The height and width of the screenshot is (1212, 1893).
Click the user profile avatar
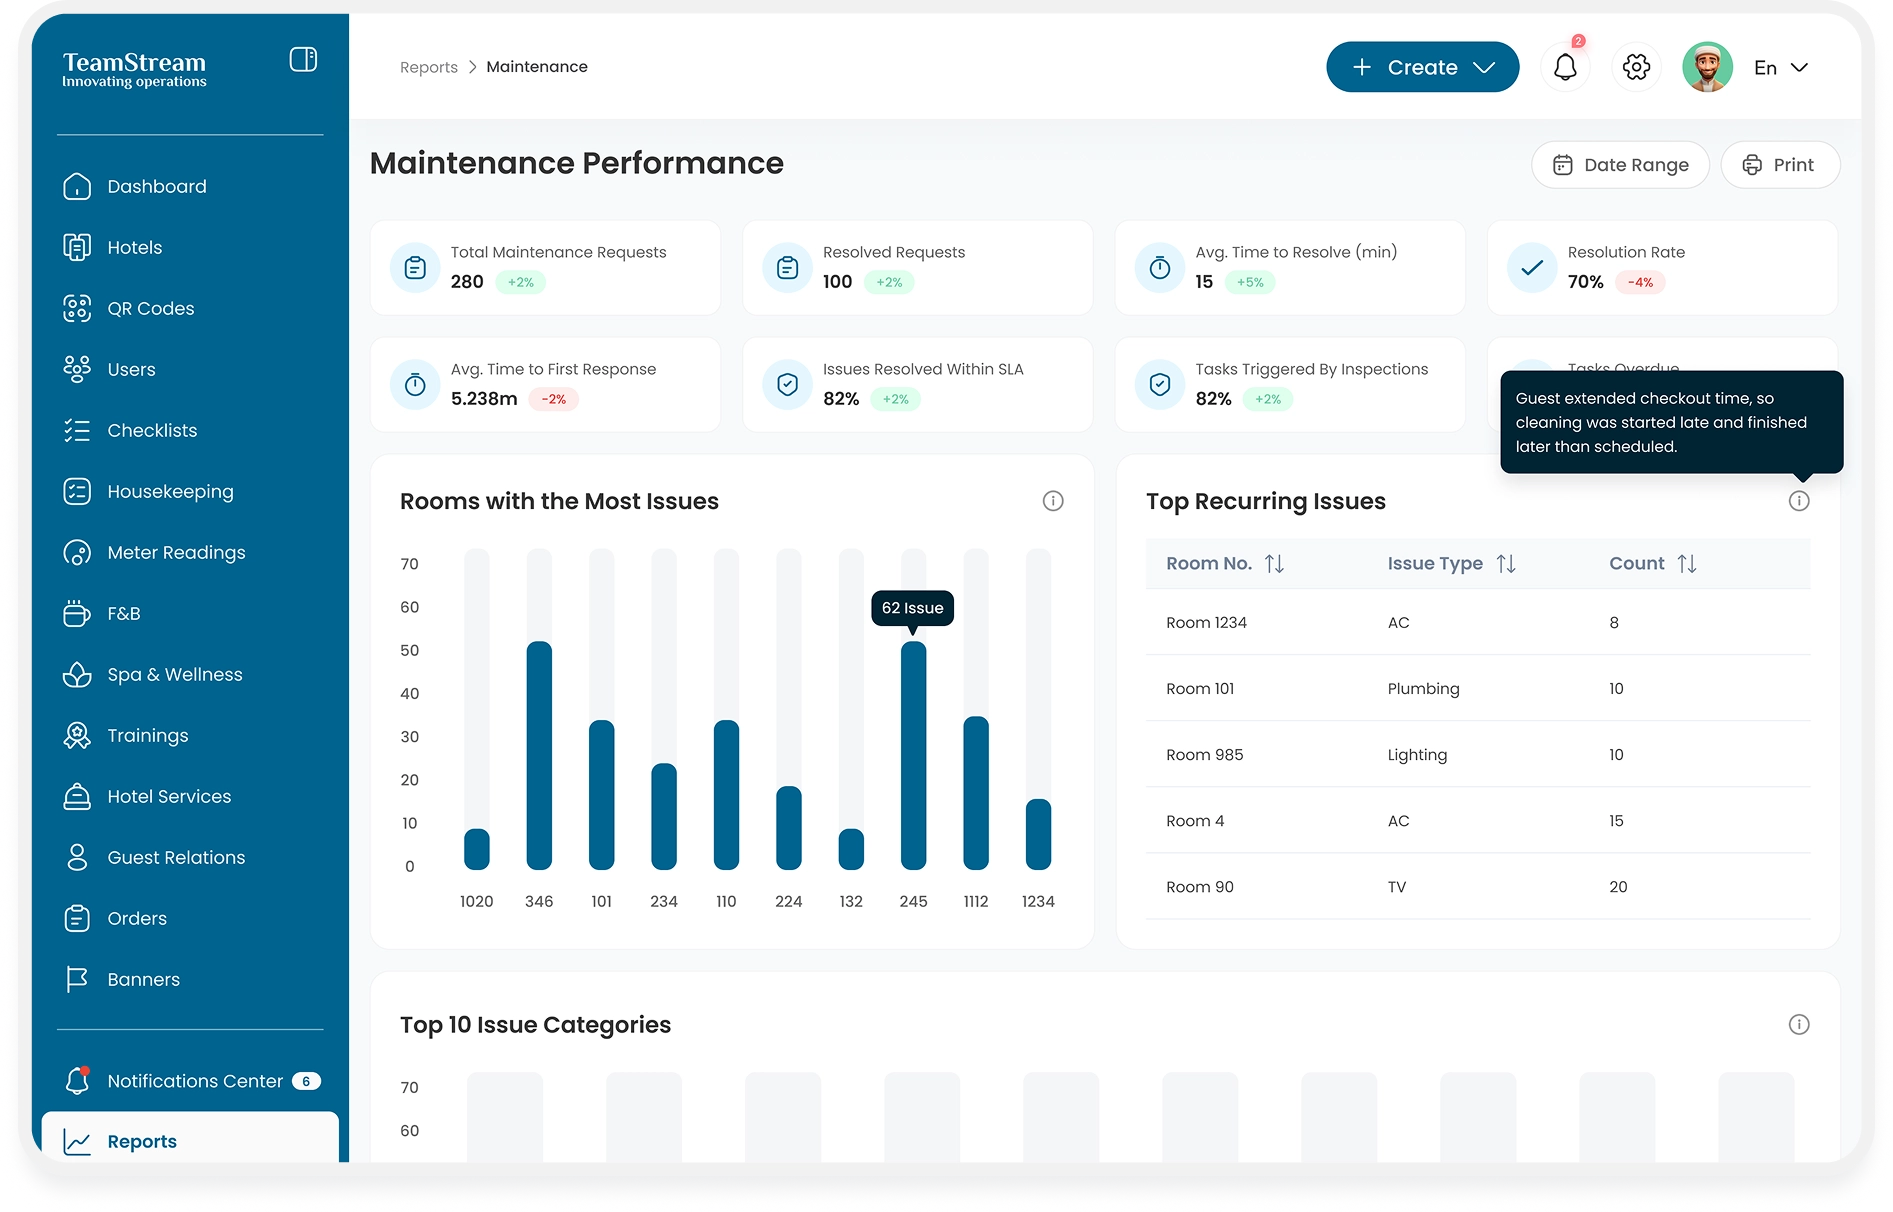(x=1707, y=68)
